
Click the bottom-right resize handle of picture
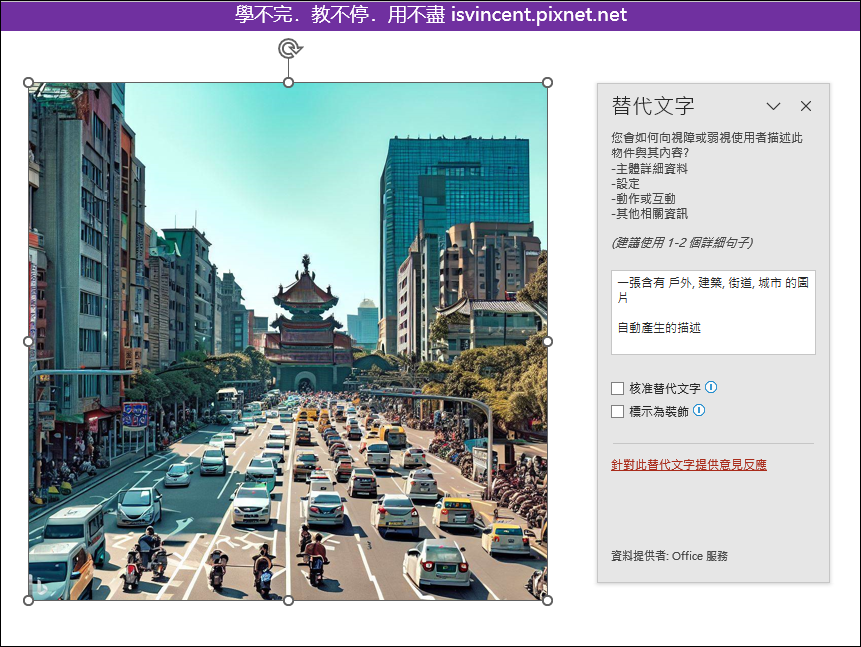(x=547, y=600)
